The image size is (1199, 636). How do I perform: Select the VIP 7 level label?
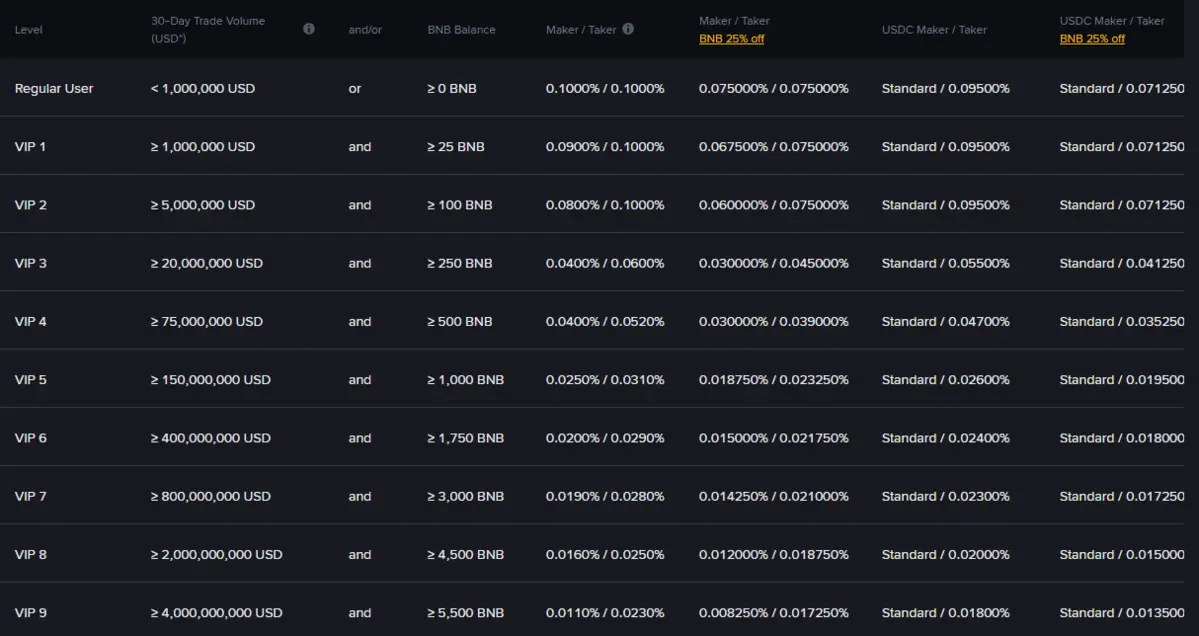point(31,496)
